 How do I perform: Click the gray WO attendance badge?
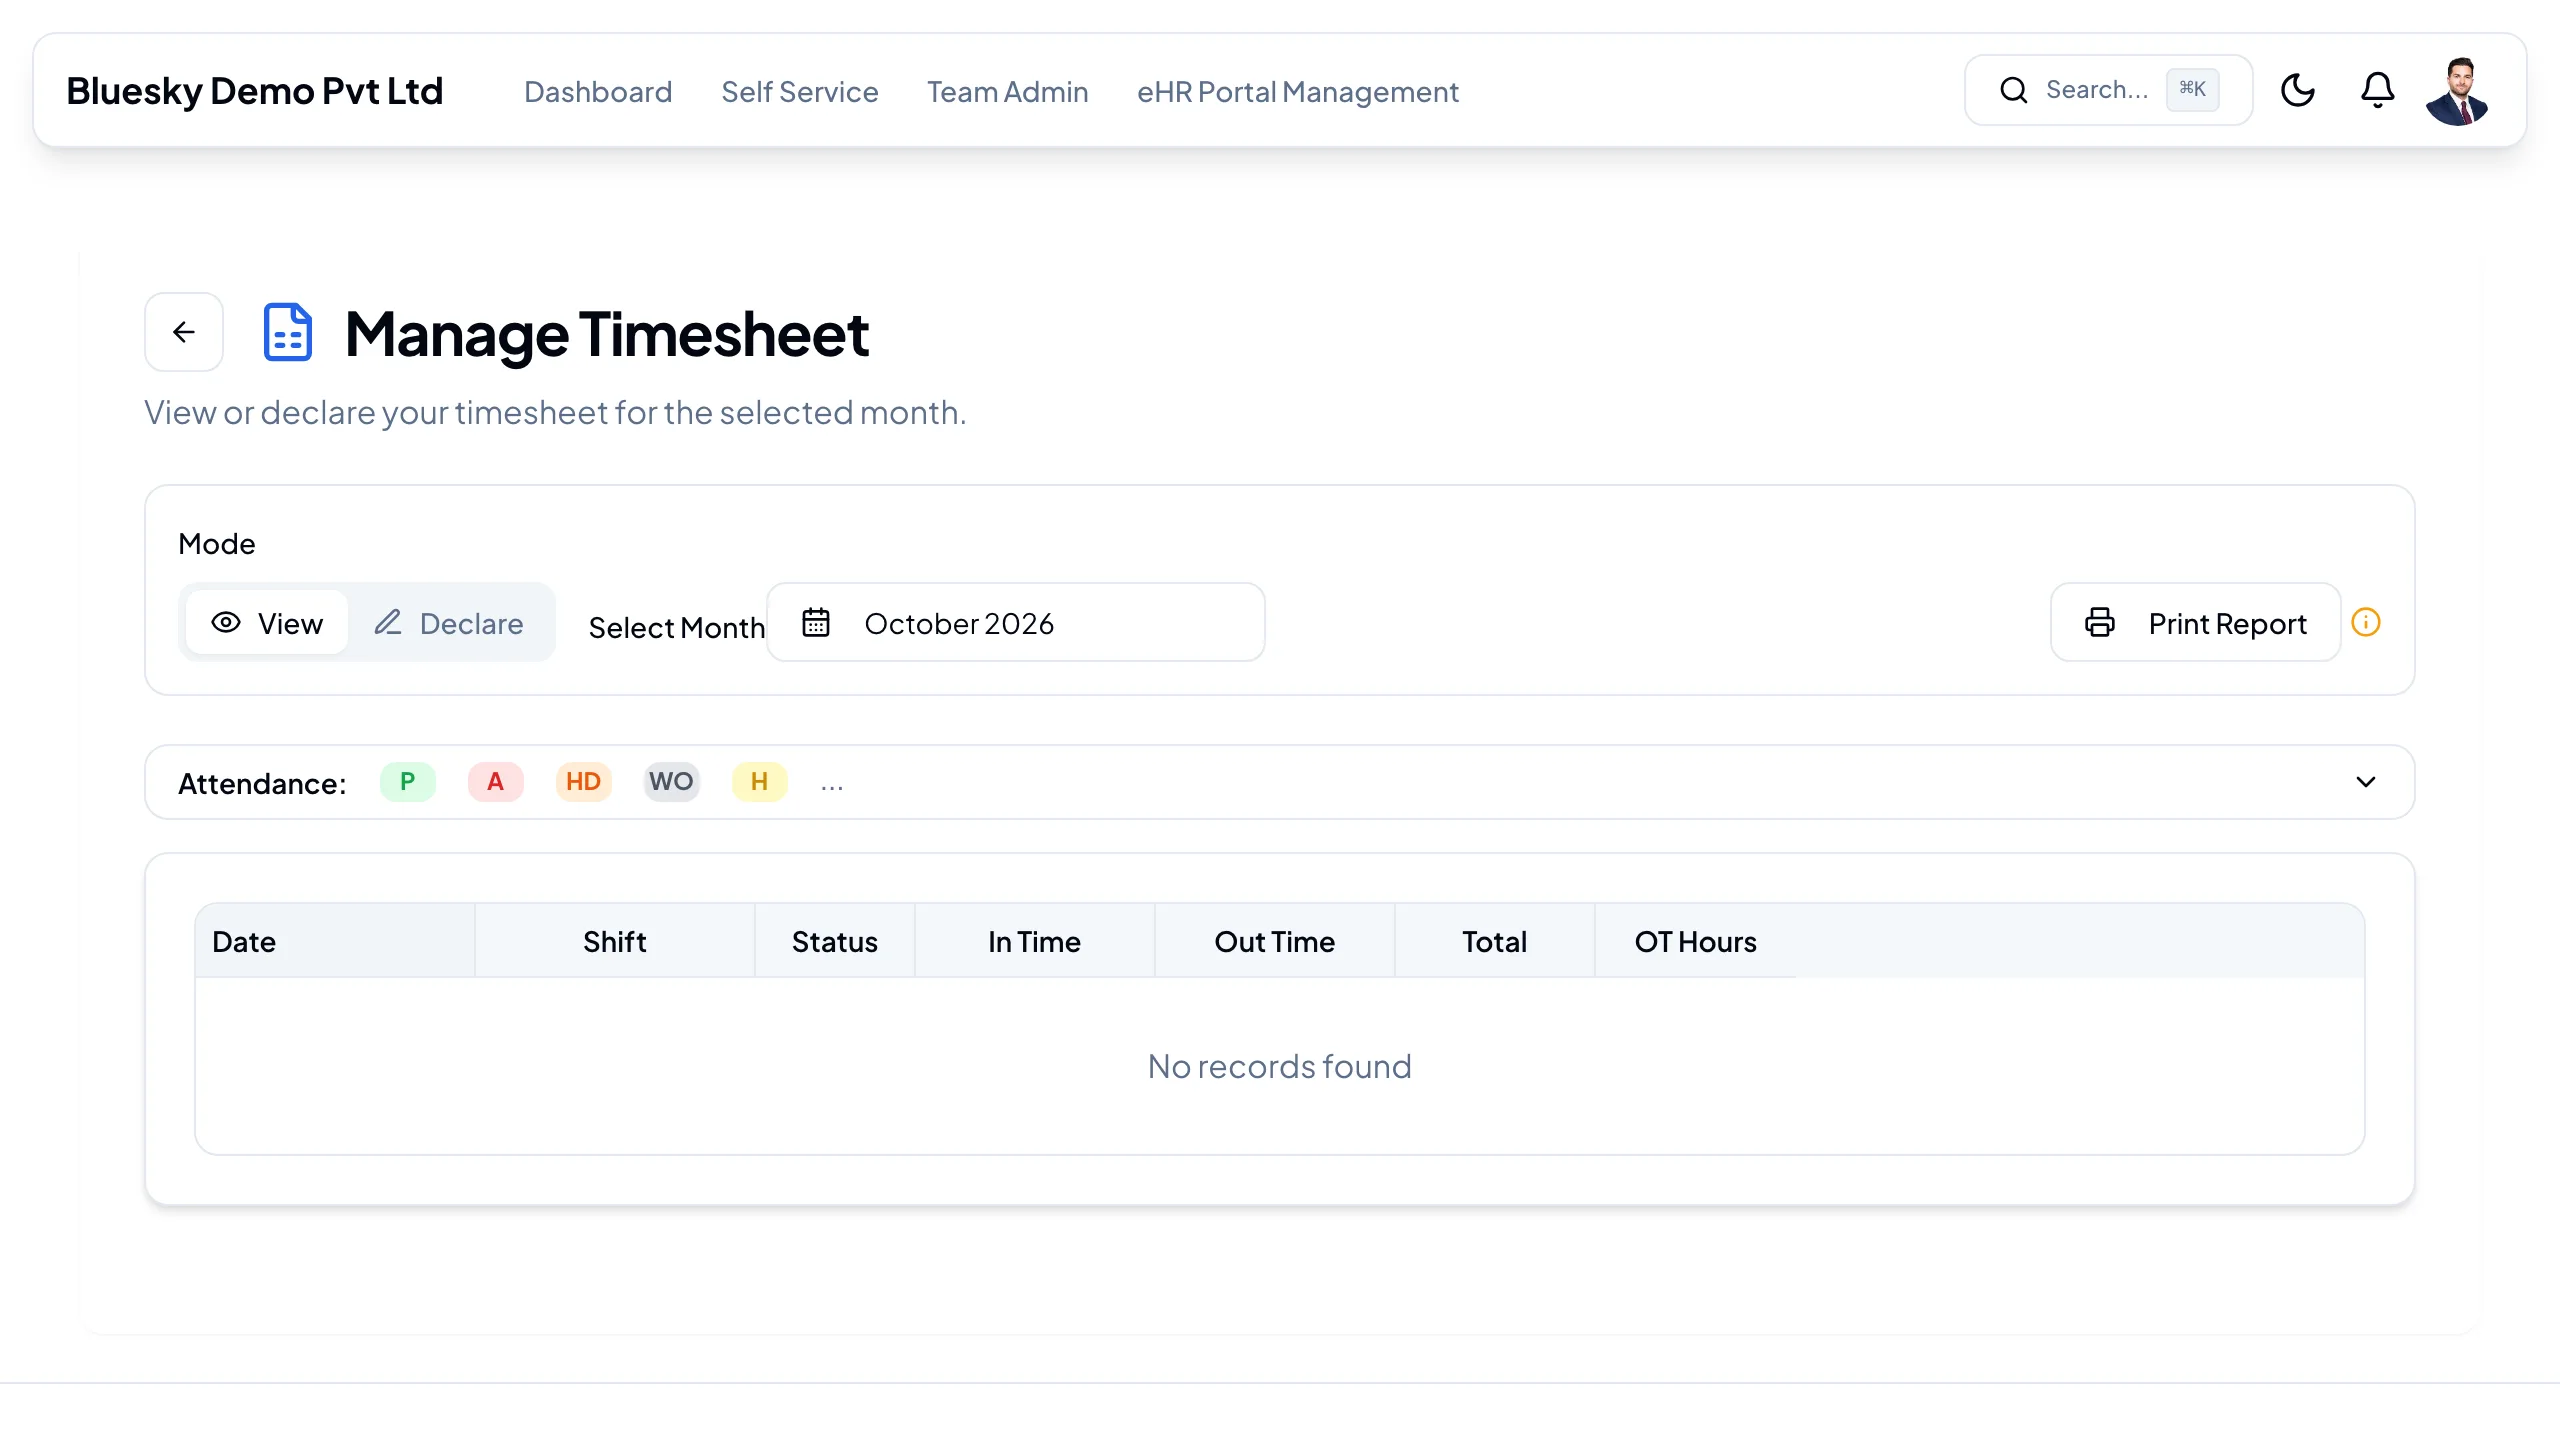671,782
